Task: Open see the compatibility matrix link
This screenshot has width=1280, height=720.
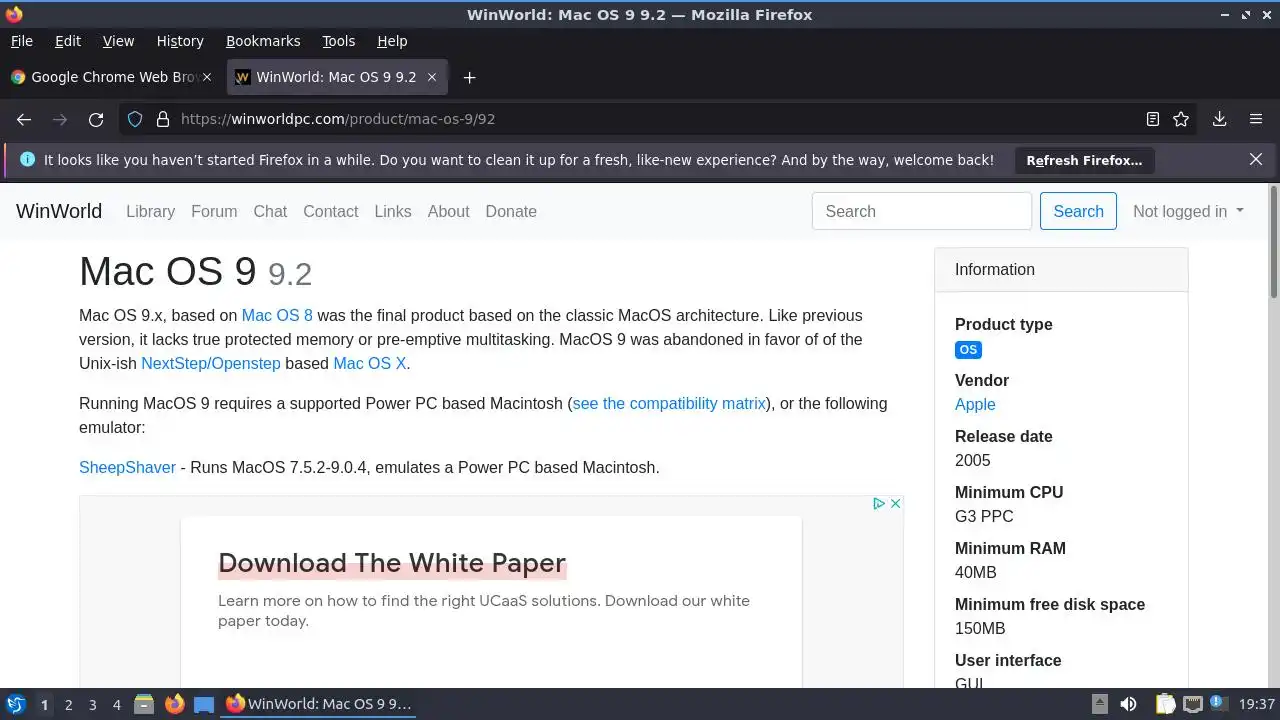Action: pos(669,403)
